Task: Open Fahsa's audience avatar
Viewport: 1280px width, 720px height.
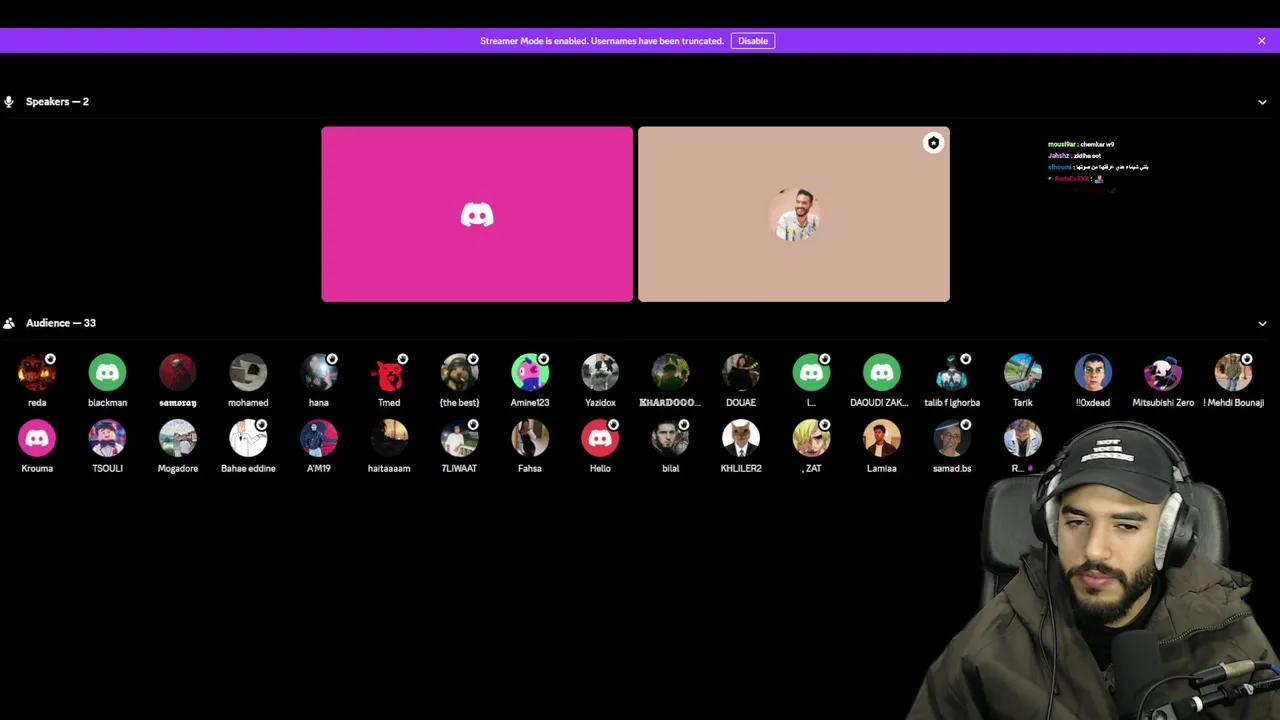Action: [x=530, y=439]
